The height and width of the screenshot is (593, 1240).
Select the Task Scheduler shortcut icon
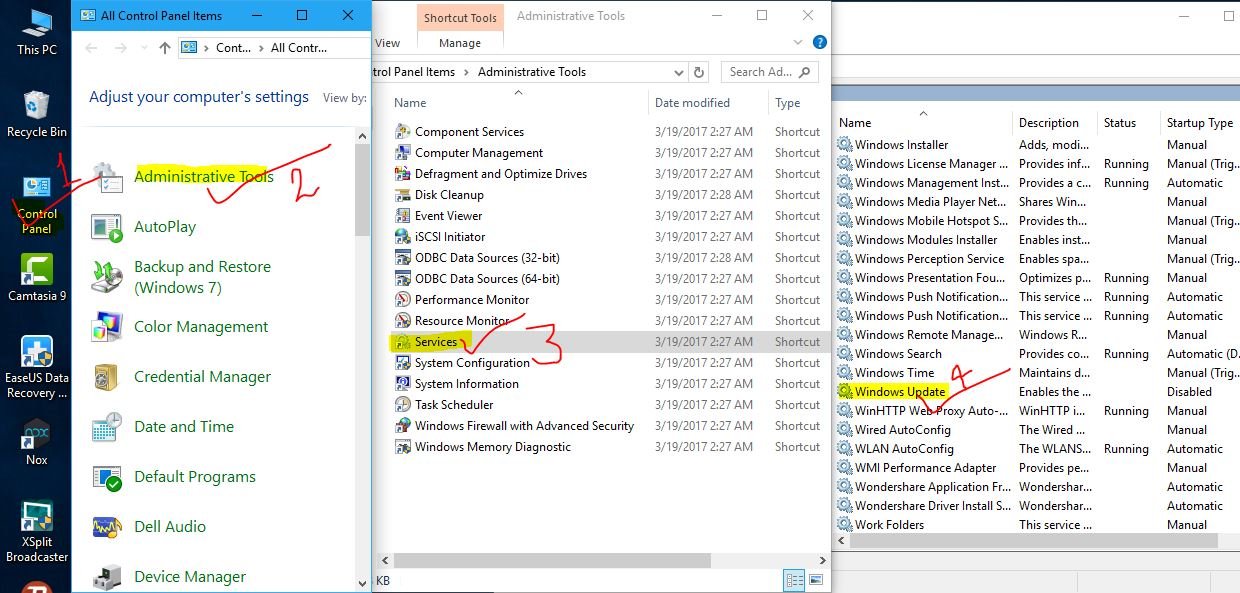click(x=402, y=404)
